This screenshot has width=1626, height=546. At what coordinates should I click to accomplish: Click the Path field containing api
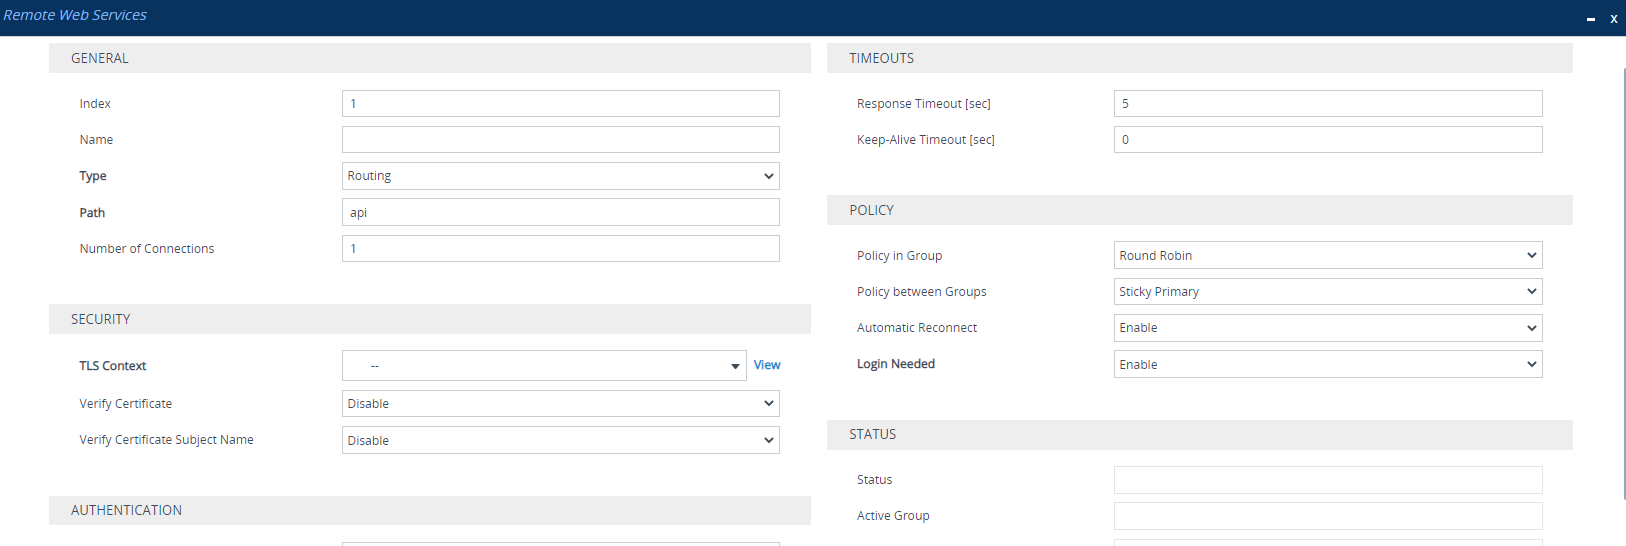[560, 212]
